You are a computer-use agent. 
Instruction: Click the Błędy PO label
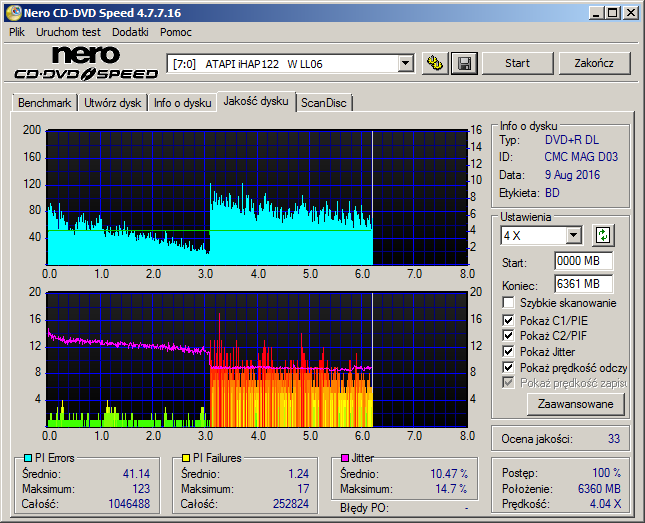click(364, 508)
